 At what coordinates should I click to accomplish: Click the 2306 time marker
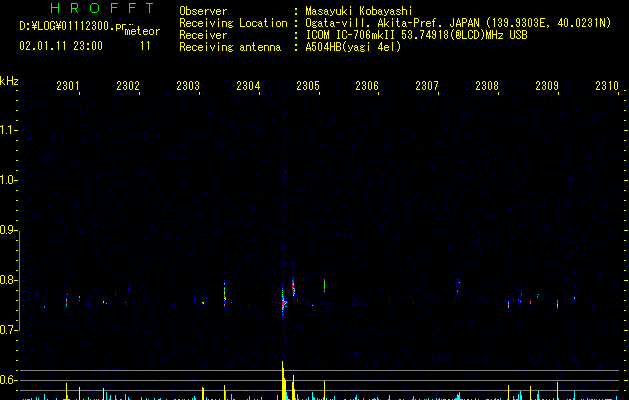tap(367, 86)
